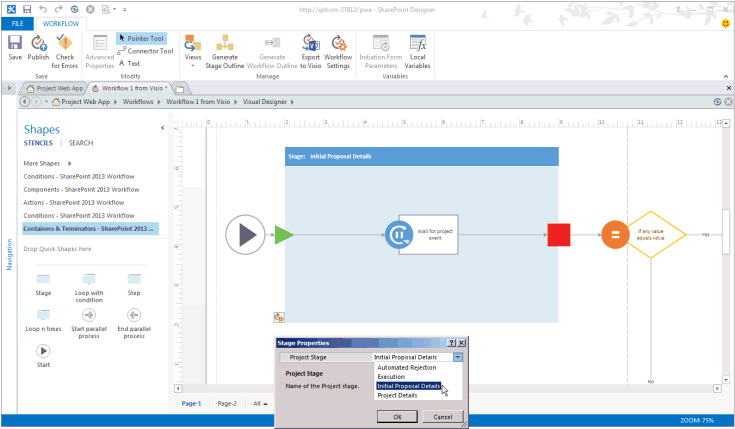Image resolution: width=735 pixels, height=429 pixels.
Task: Pick the Start shape in stencil
Action: coord(43,356)
